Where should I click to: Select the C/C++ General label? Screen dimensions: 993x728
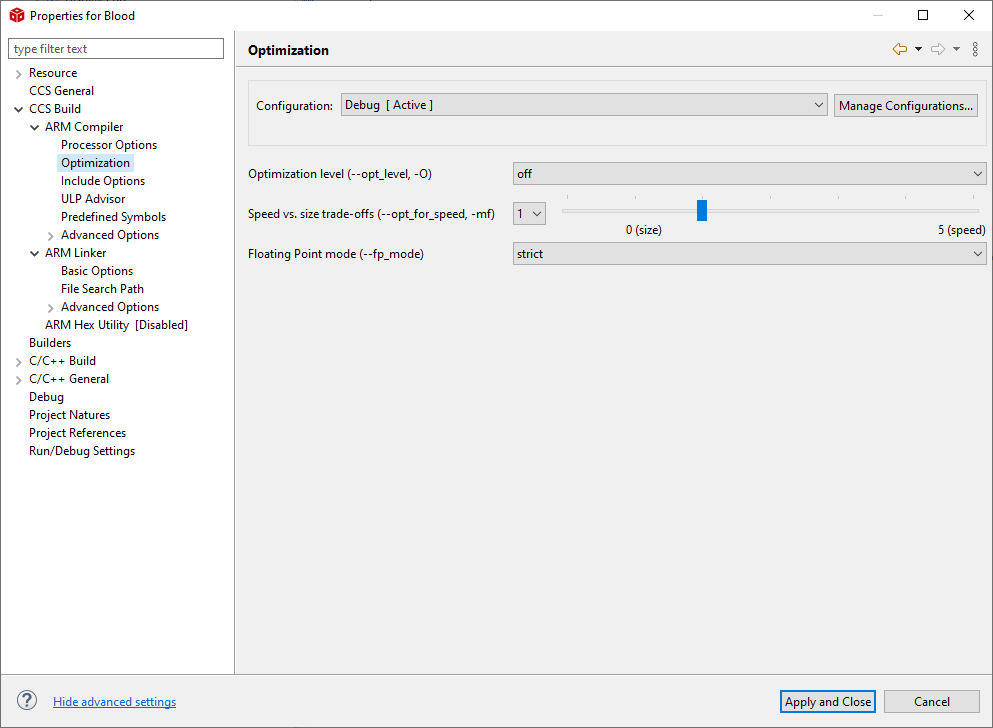coord(69,379)
